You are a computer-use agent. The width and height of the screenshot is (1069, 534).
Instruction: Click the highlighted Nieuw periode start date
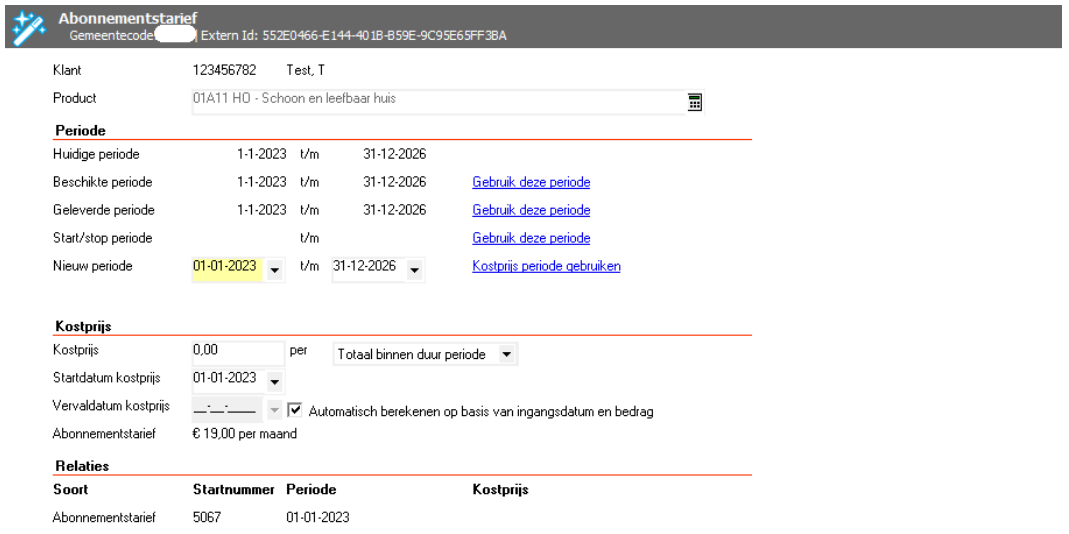pyautogui.click(x=226, y=267)
